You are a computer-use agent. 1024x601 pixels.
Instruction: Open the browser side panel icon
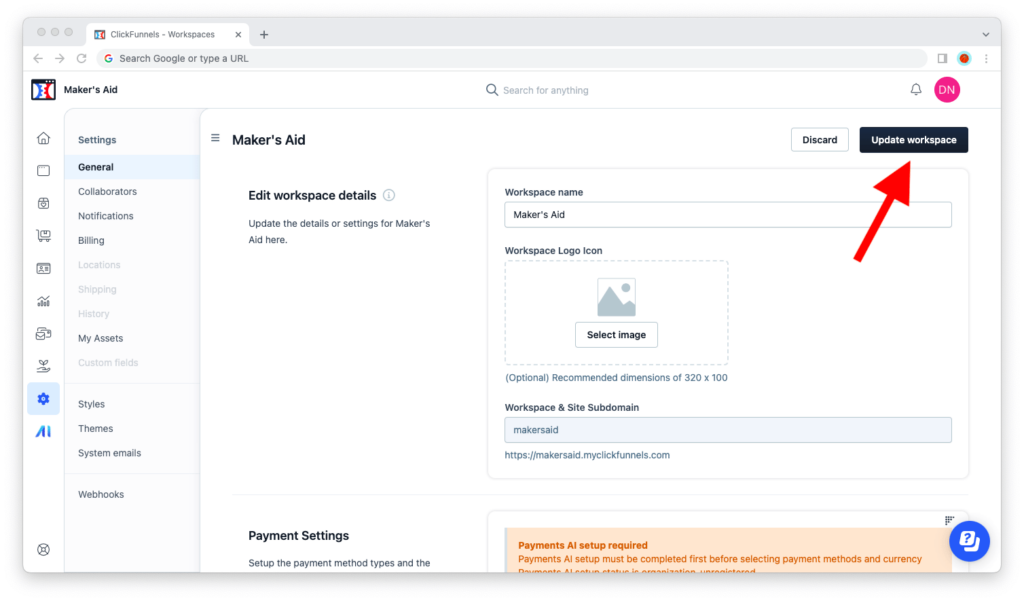tap(942, 58)
